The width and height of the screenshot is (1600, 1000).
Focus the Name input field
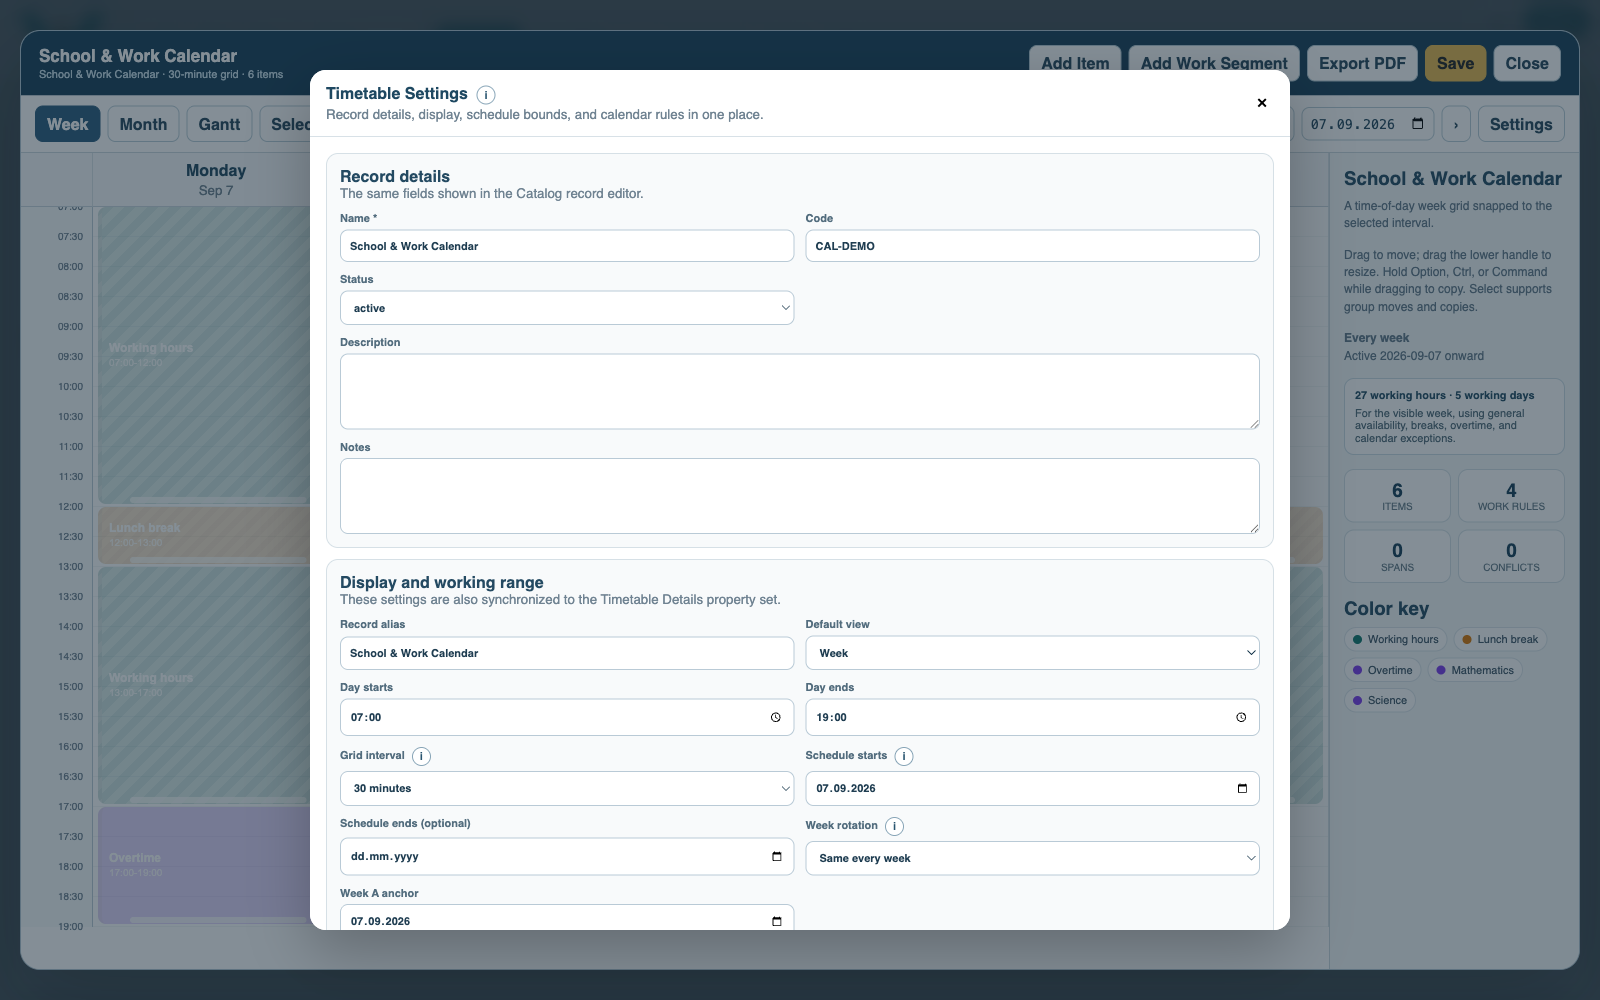pos(567,246)
